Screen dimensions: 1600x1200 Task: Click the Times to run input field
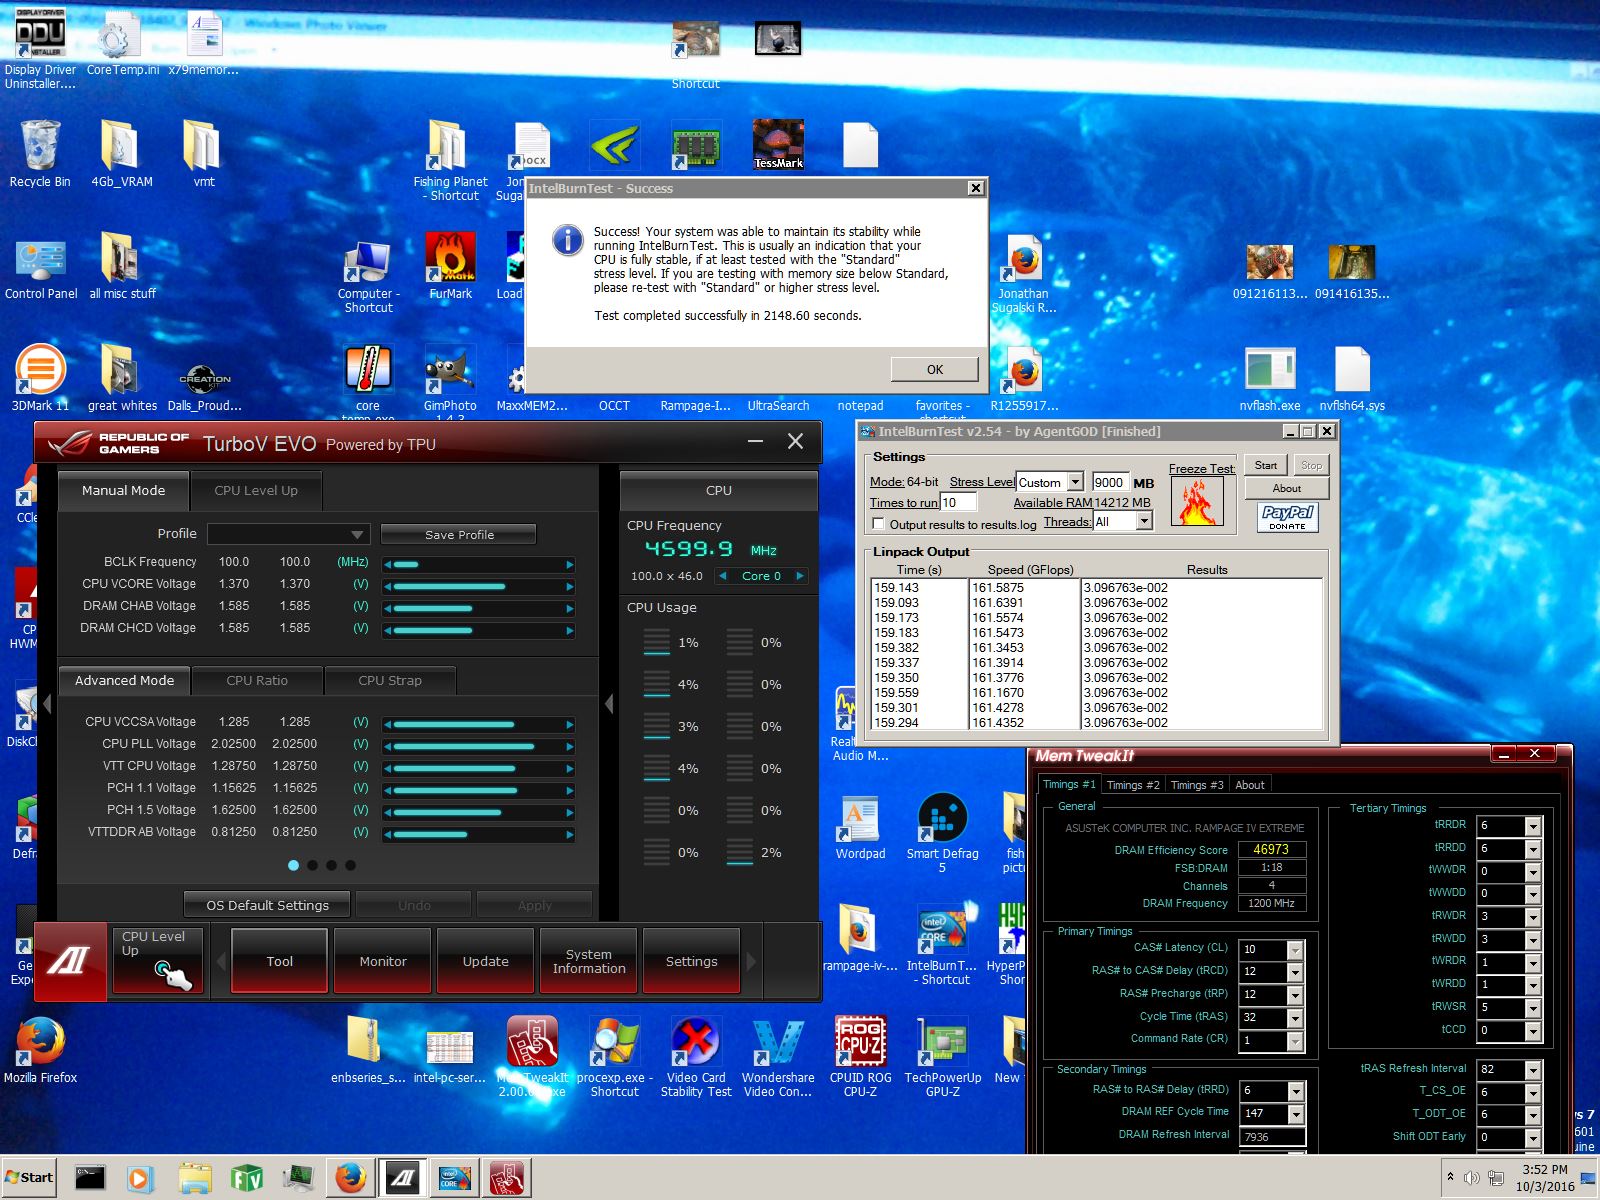[958, 502]
